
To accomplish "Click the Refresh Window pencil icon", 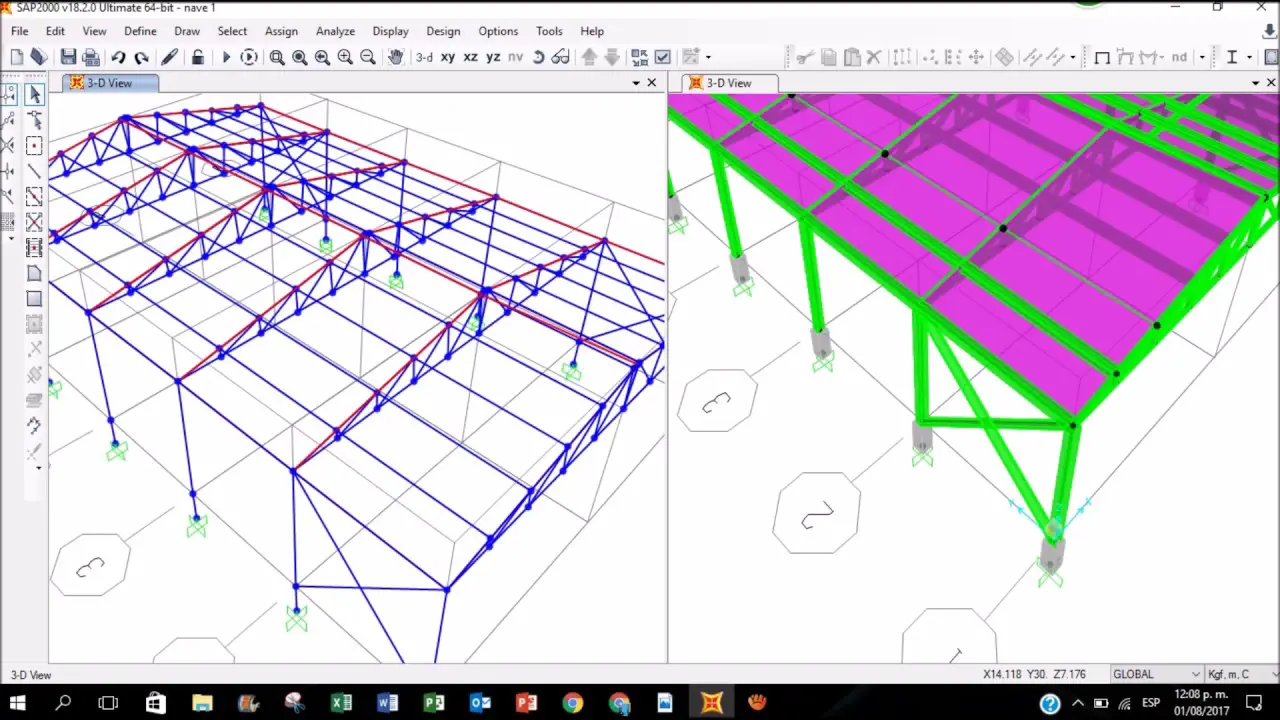I will (x=169, y=57).
